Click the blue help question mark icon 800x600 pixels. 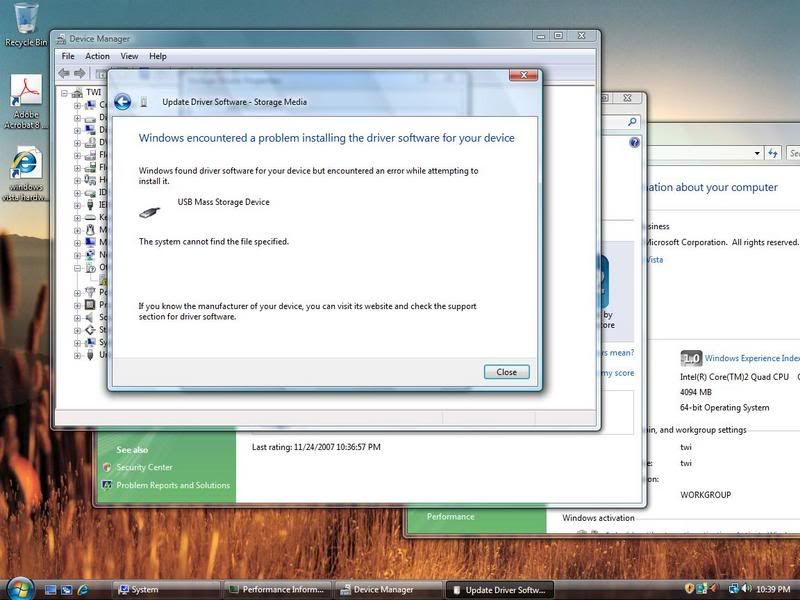point(634,143)
